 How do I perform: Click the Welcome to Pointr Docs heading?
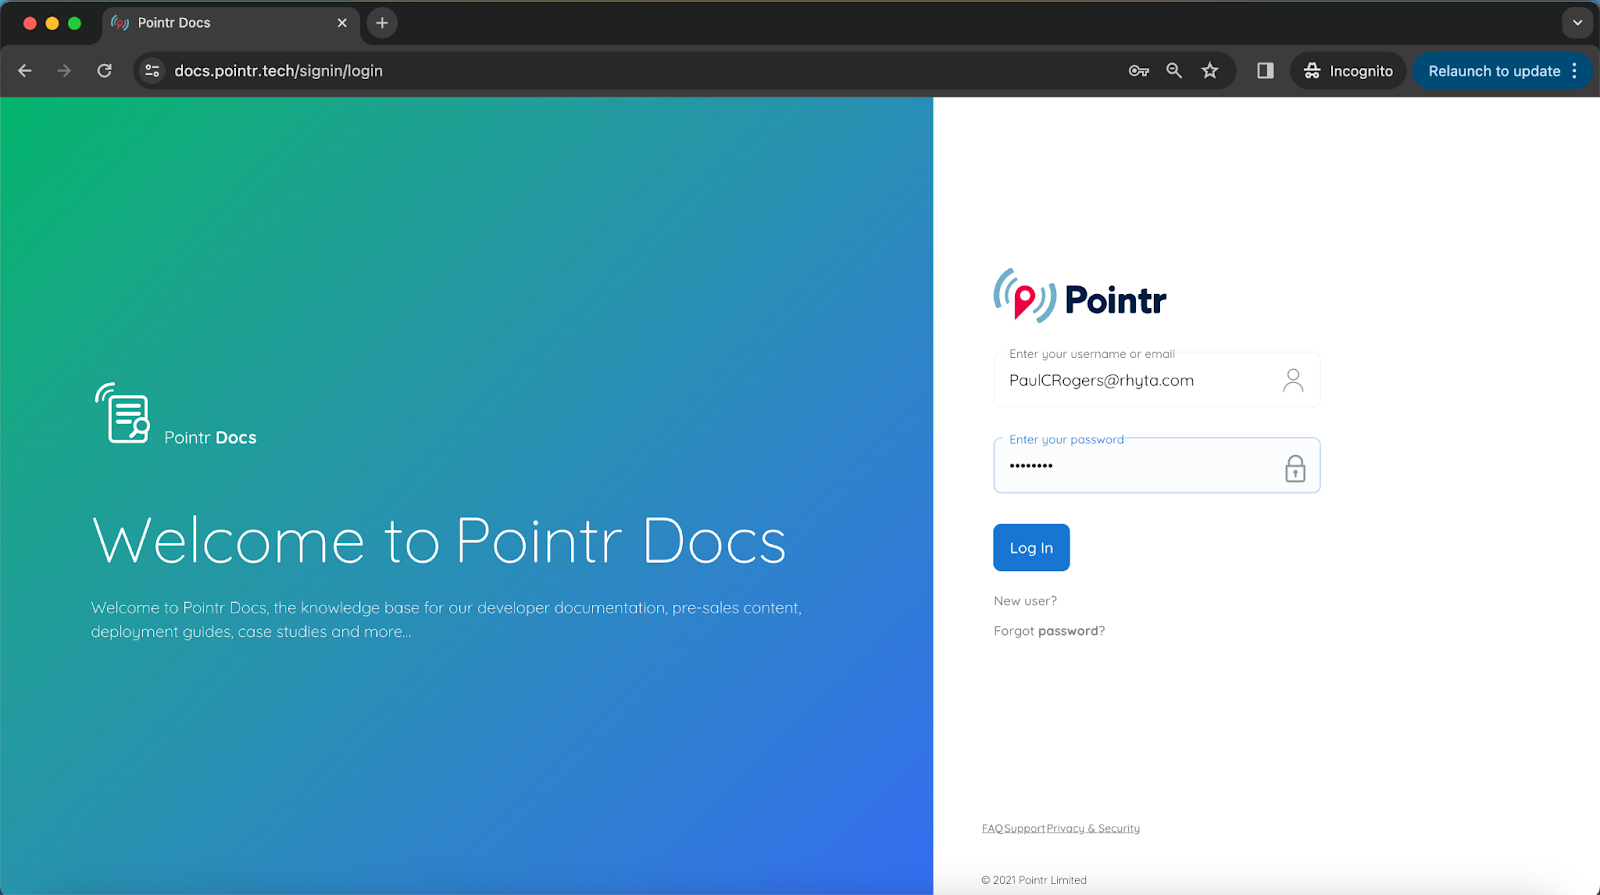(439, 541)
